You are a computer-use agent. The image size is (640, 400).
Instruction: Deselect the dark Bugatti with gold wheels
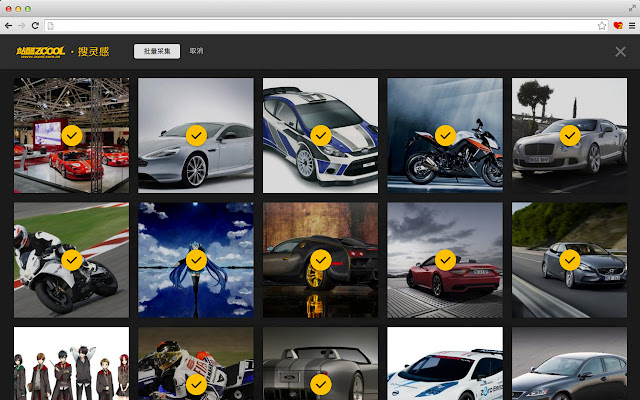point(321,260)
